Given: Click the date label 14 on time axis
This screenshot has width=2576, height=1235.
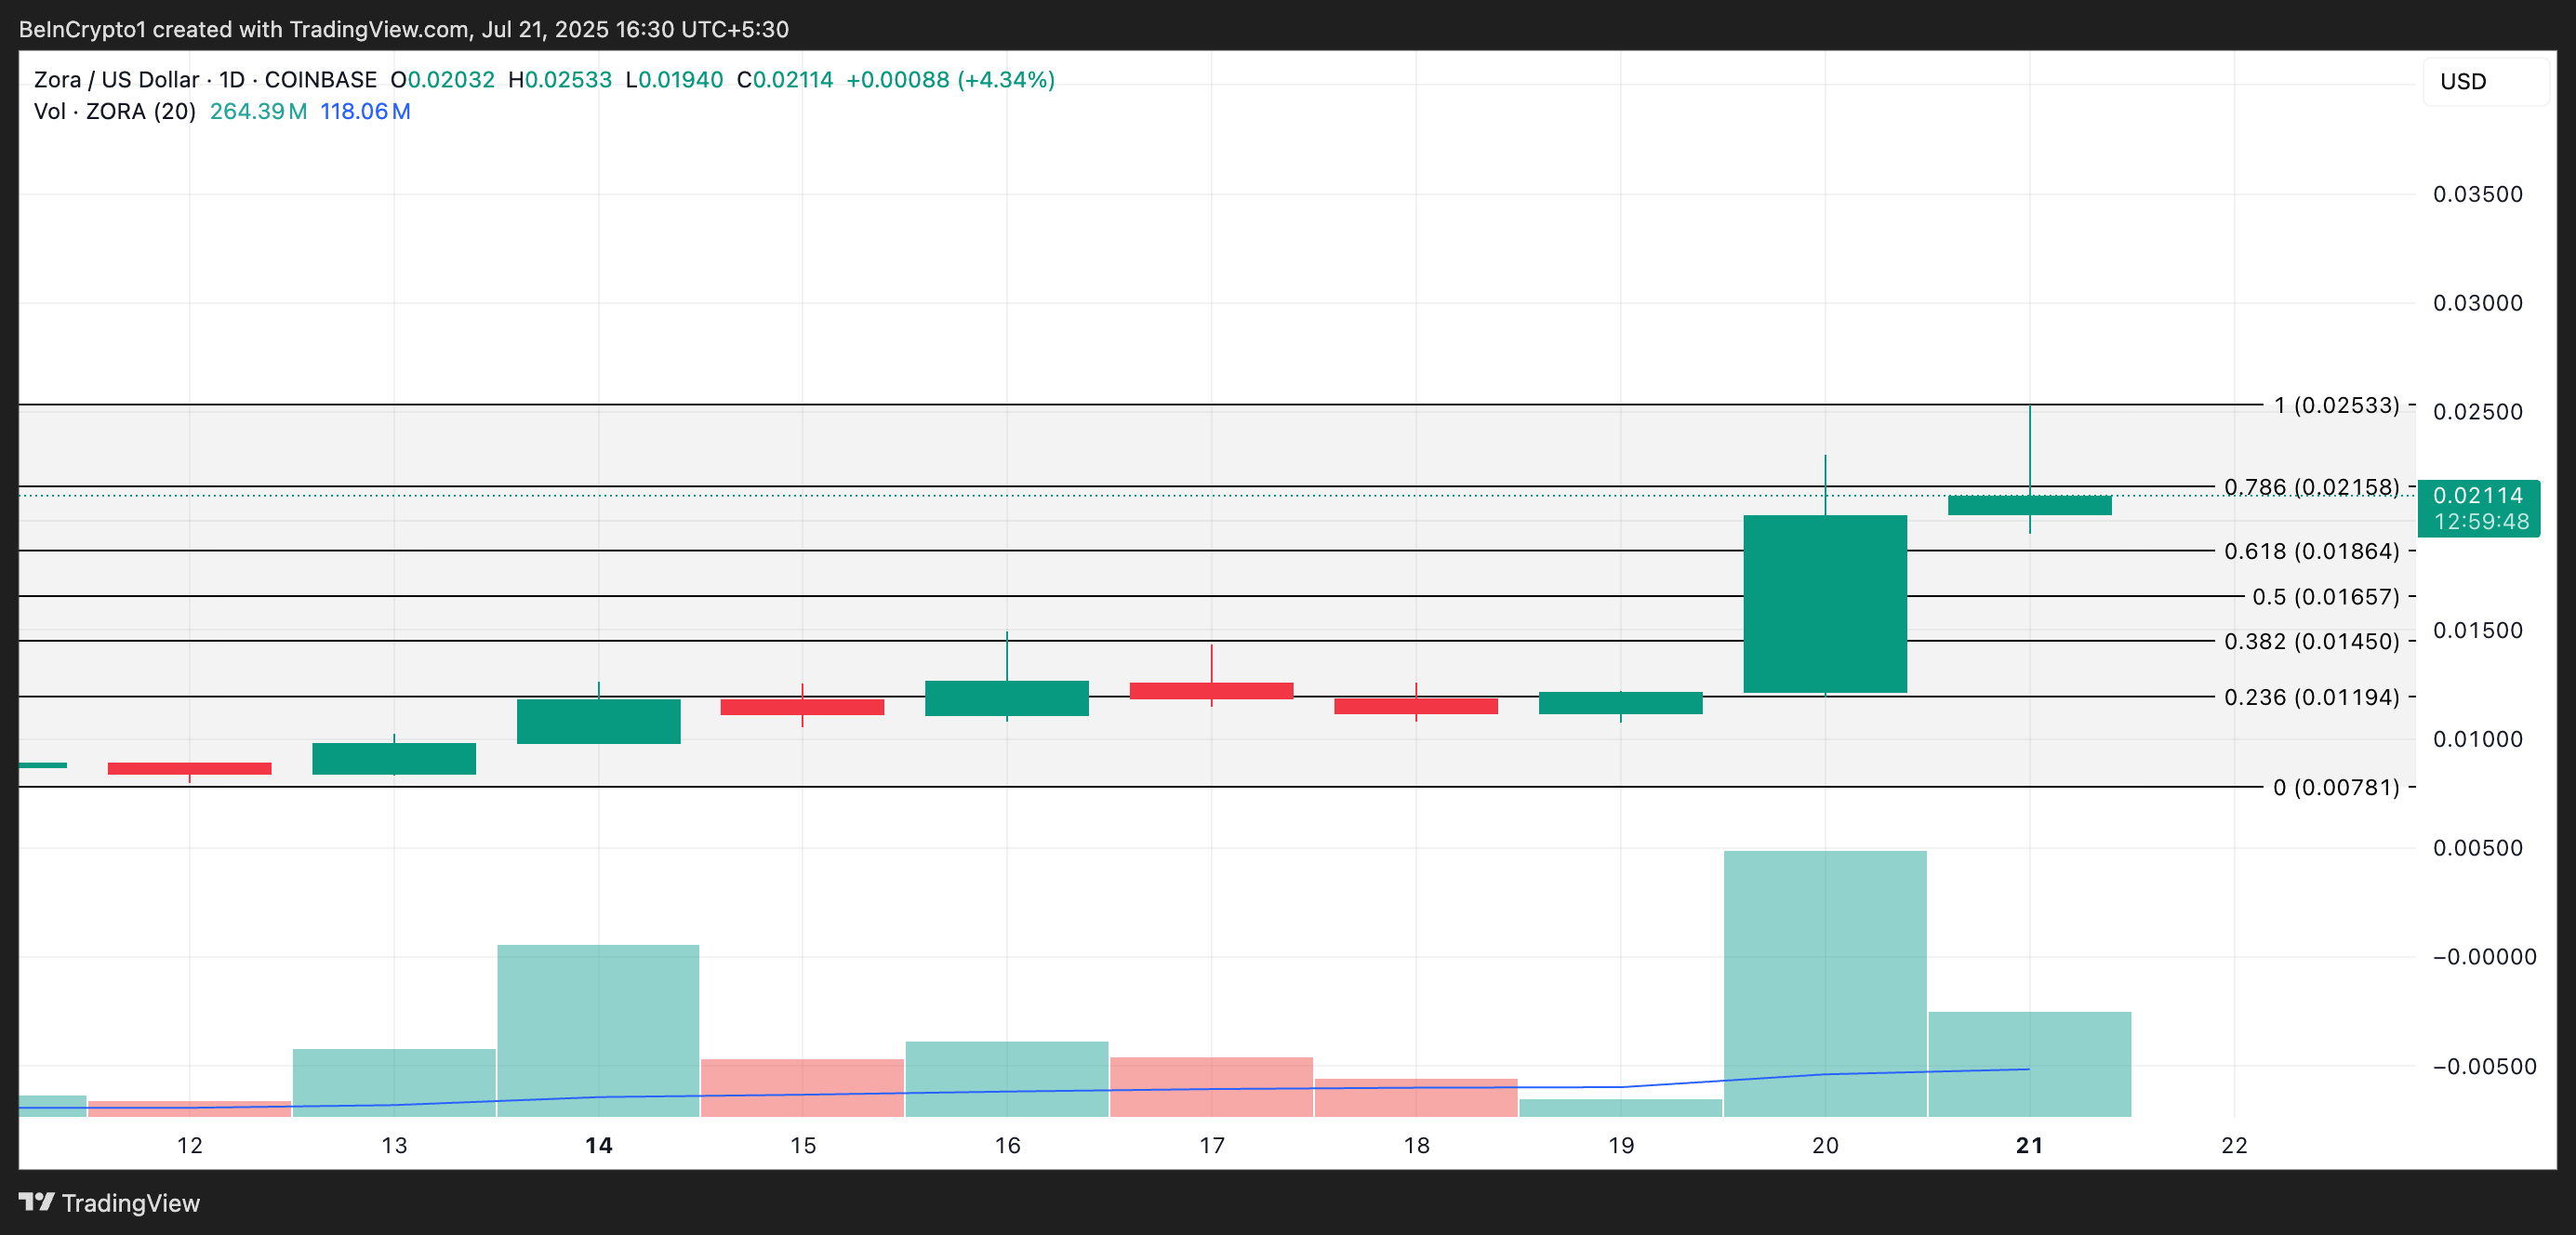Looking at the screenshot, I should 598,1148.
